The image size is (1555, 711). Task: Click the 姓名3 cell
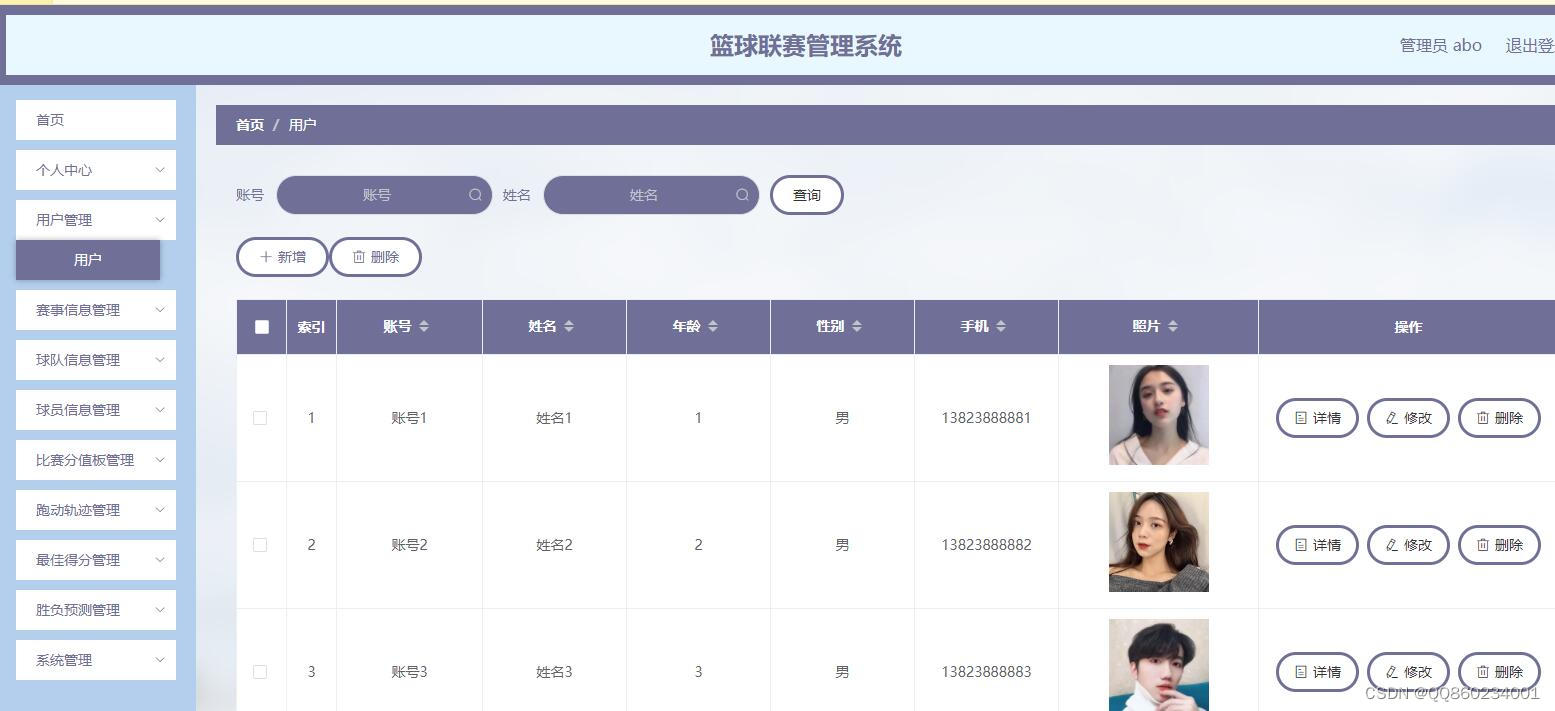point(554,672)
